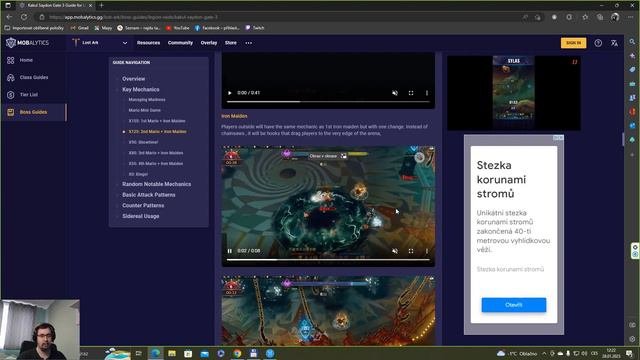Image resolution: width=640 pixels, height=360 pixels.
Task: Jump to Key Mechanics section
Action: 141,89
